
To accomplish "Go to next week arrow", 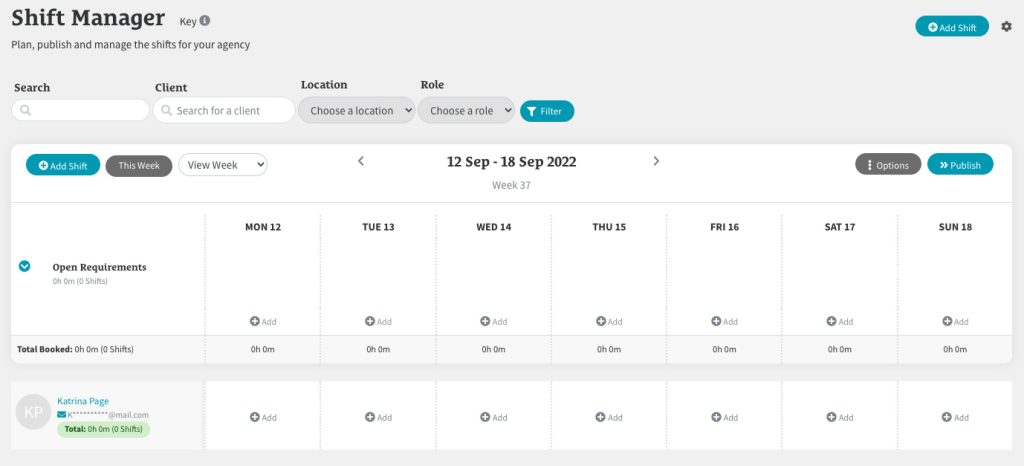I will (x=656, y=161).
